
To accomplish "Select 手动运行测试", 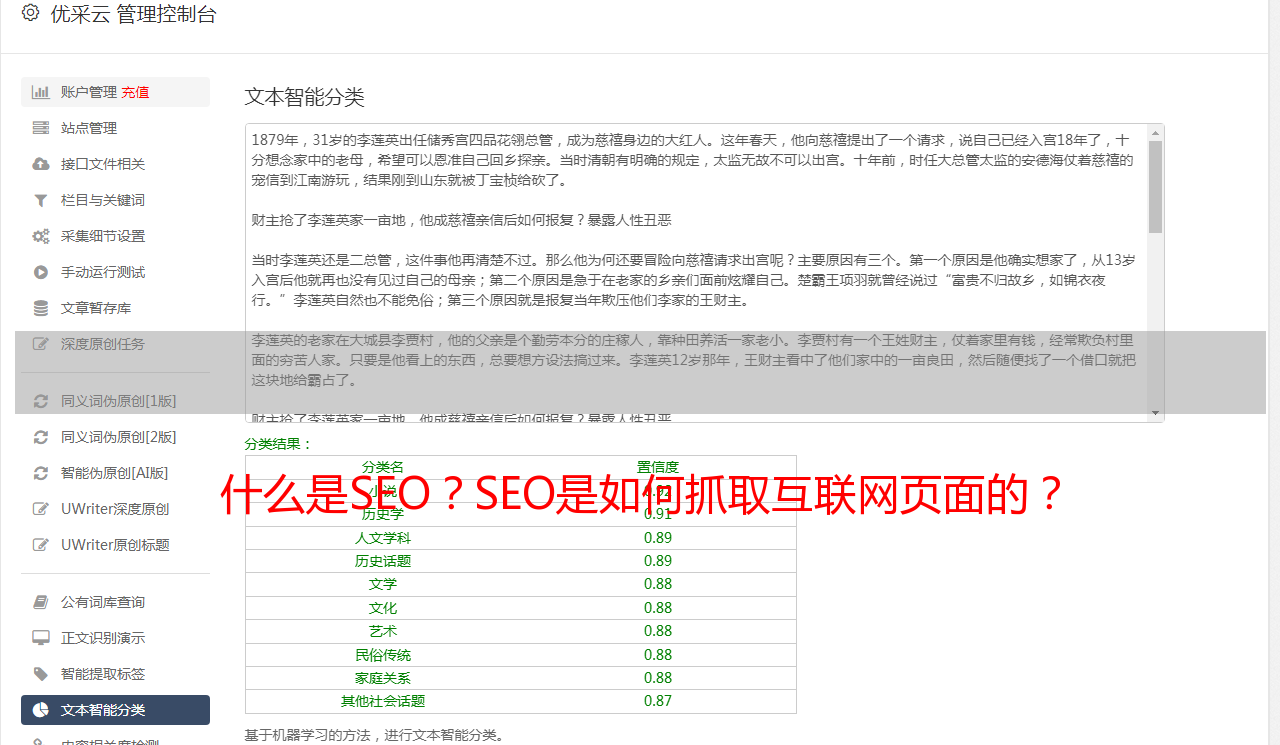I will tap(115, 272).
